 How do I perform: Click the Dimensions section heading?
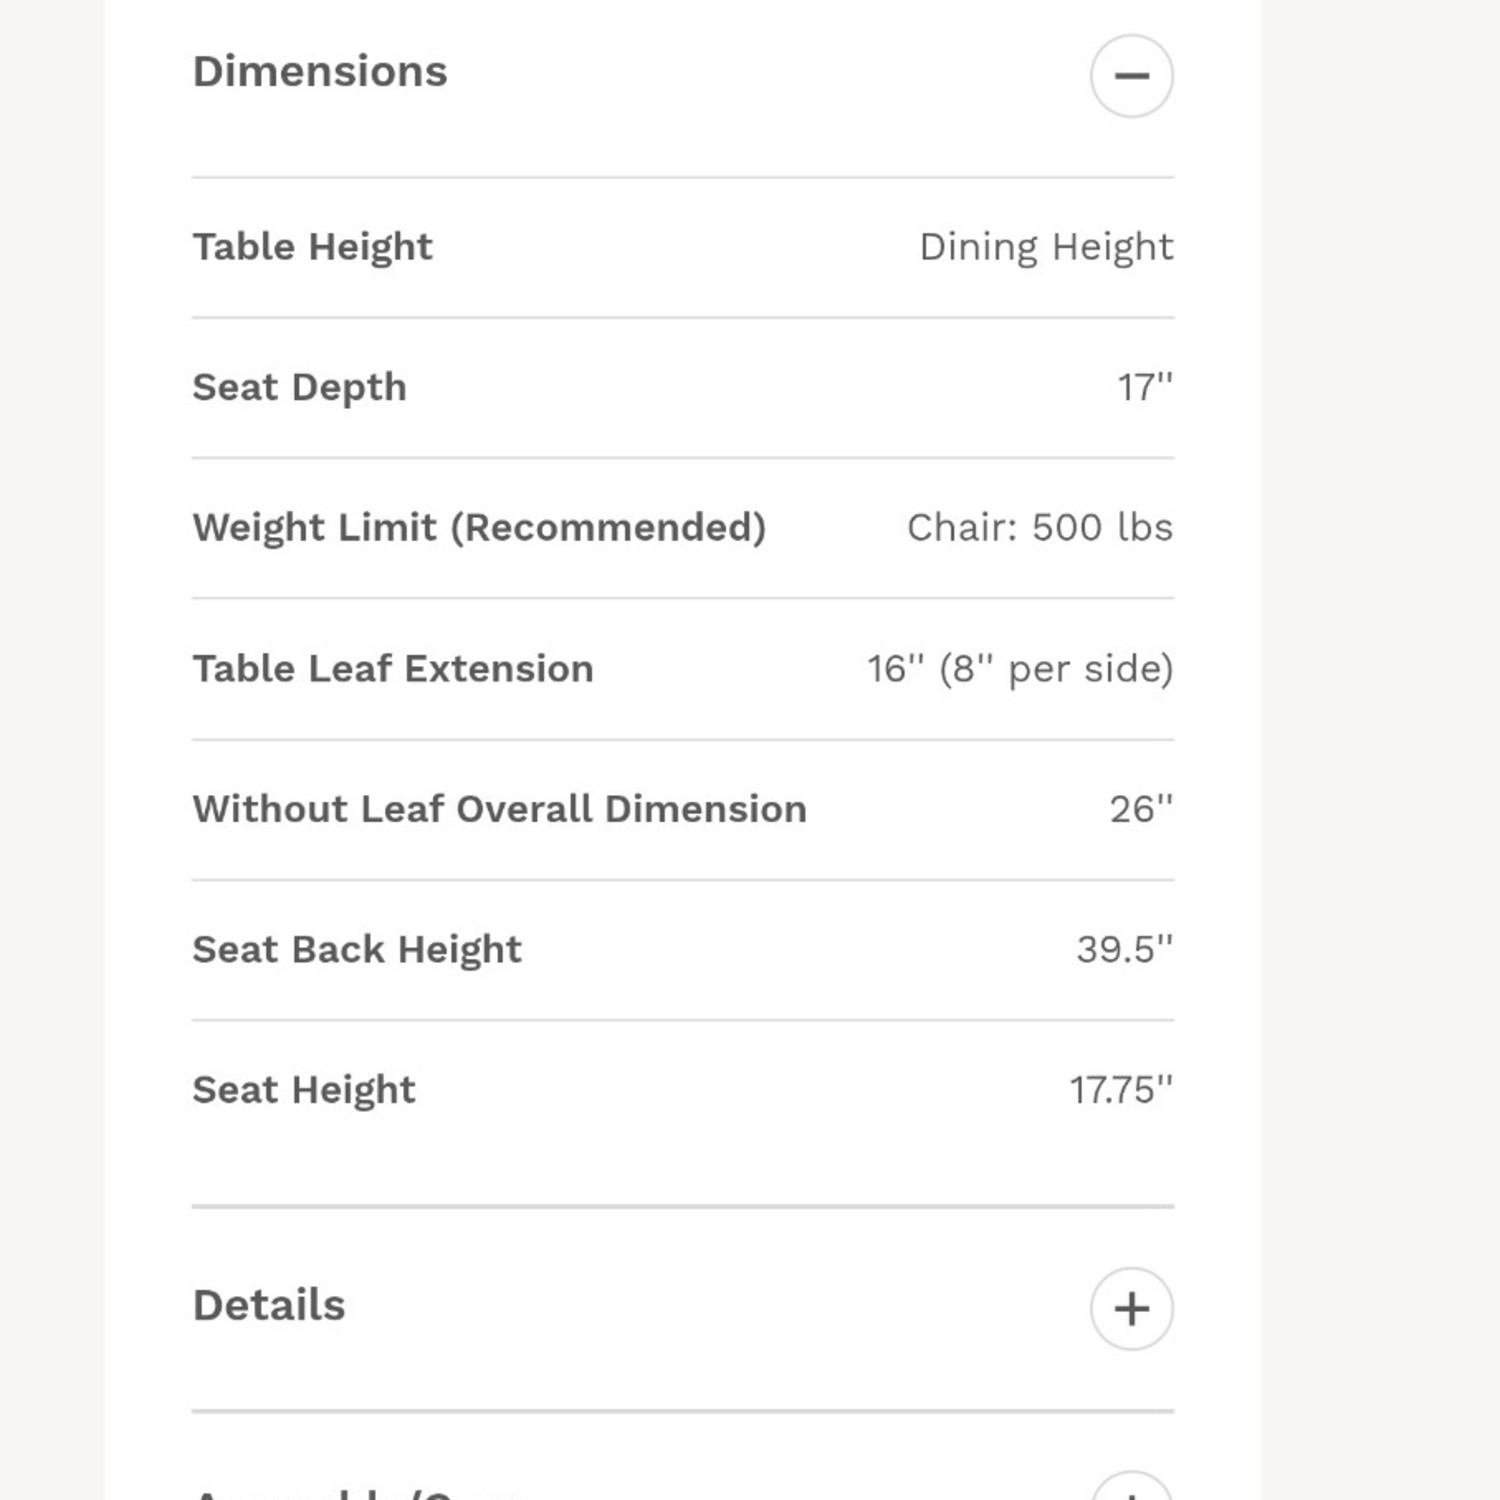click(320, 72)
